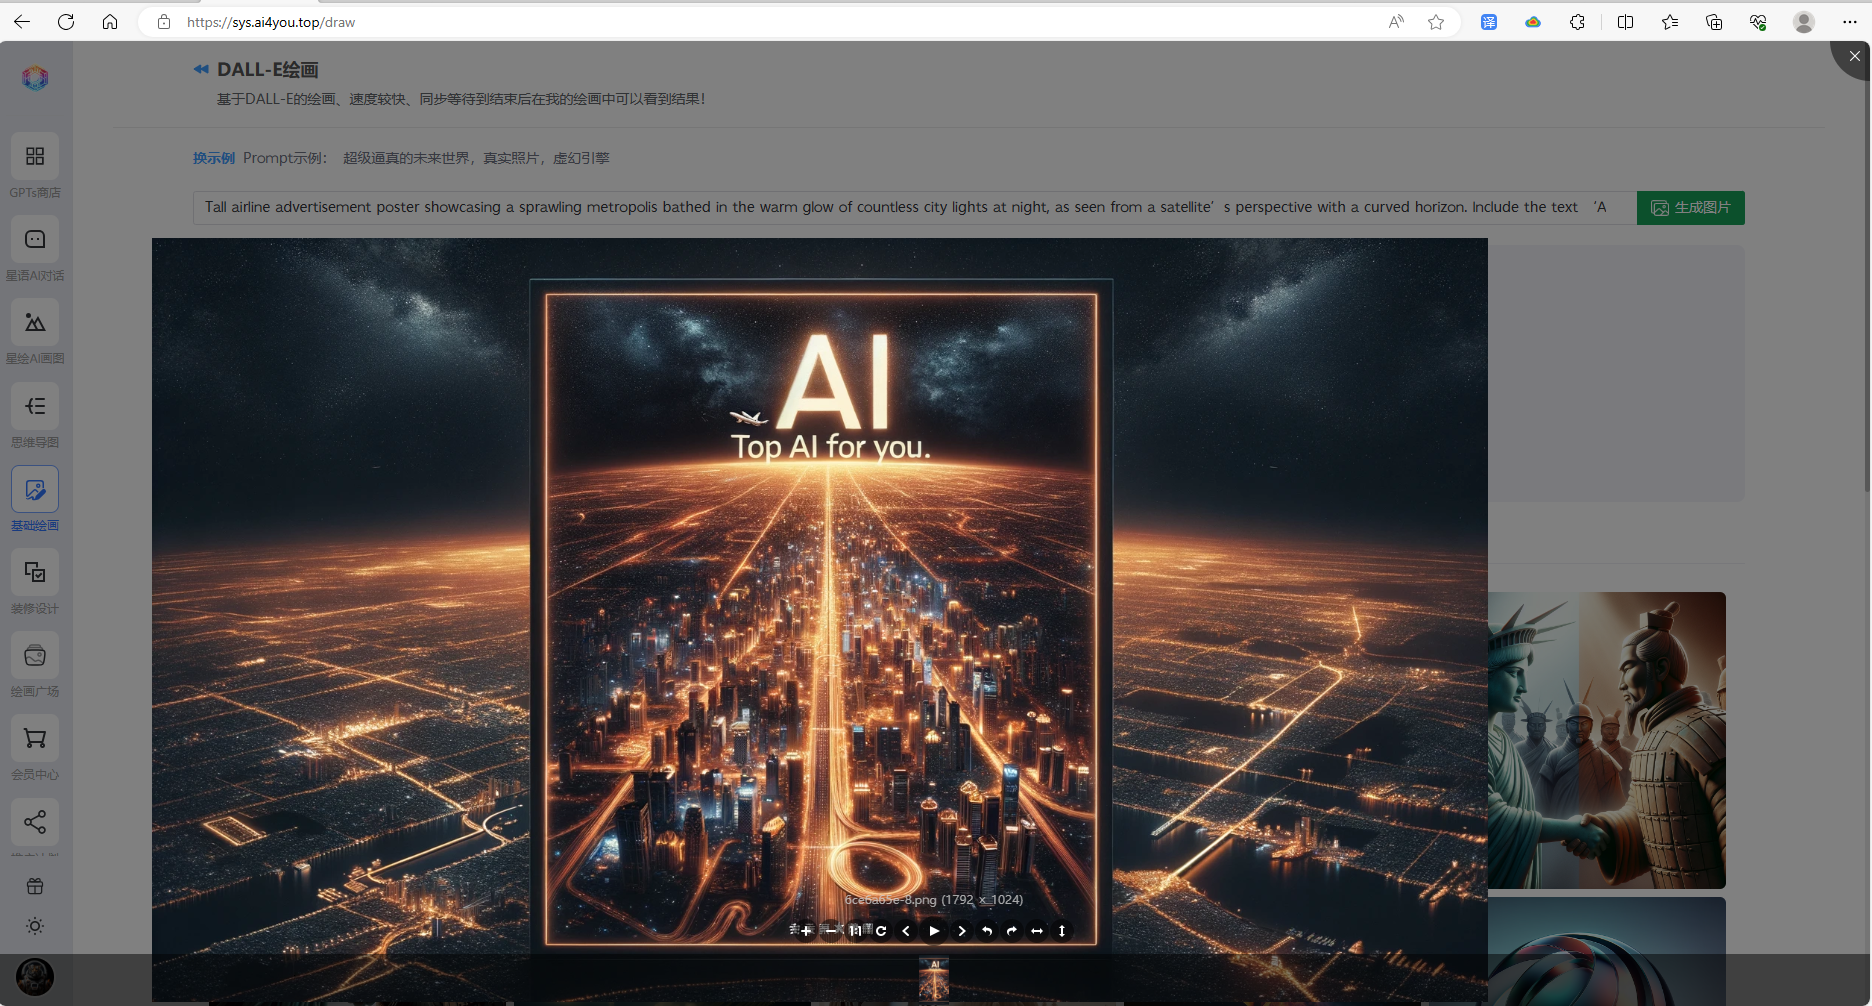Click the 生成图片 generate button
The image size is (1872, 1006).
tap(1691, 208)
